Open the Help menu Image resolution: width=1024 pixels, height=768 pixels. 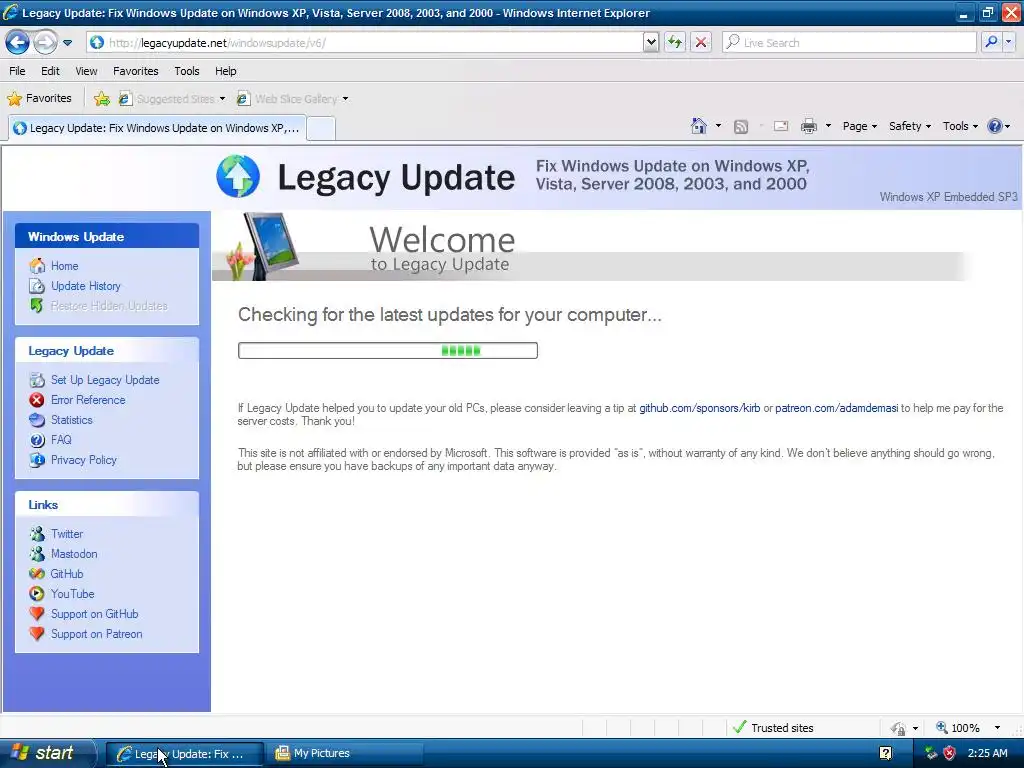(226, 71)
